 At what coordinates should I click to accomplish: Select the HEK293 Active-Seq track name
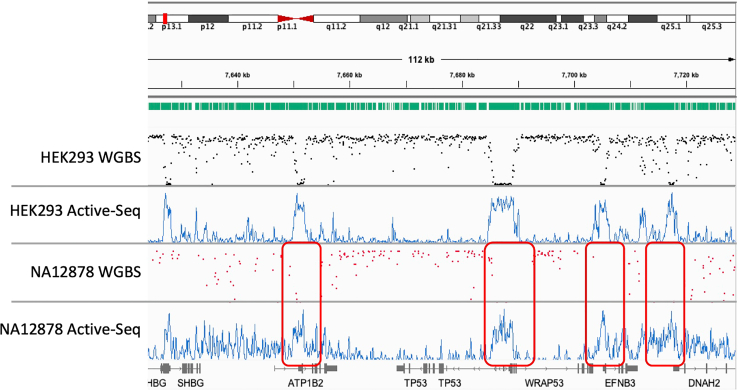[x=75, y=211]
